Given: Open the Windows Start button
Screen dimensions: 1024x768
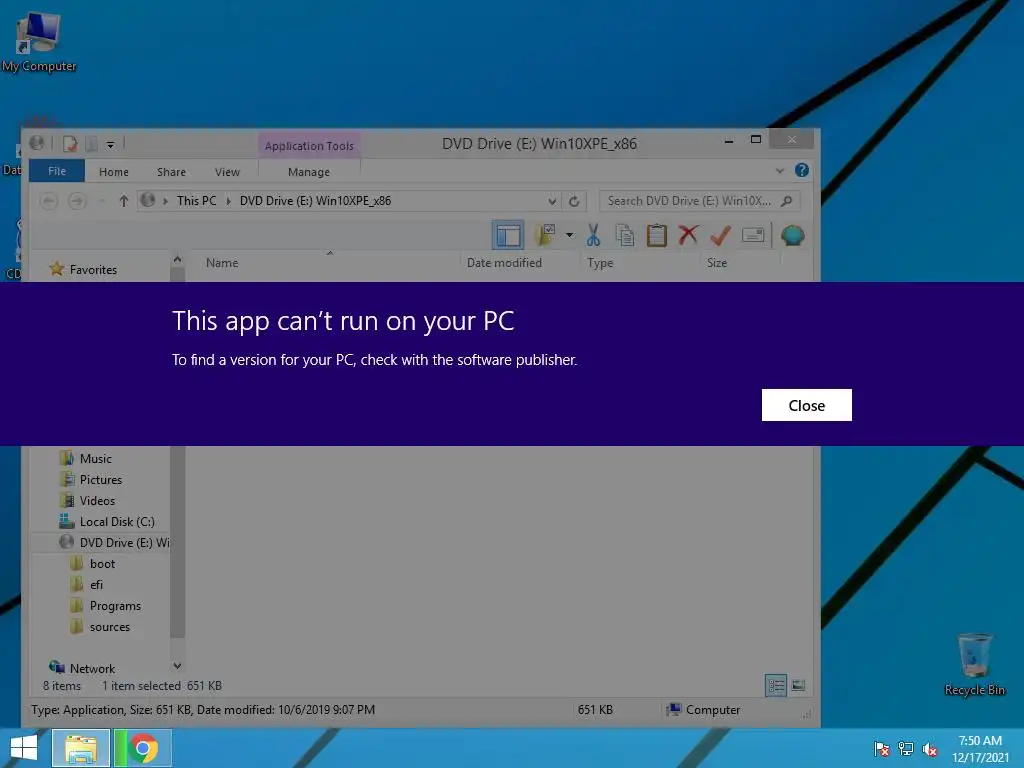Looking at the screenshot, I should [x=24, y=748].
